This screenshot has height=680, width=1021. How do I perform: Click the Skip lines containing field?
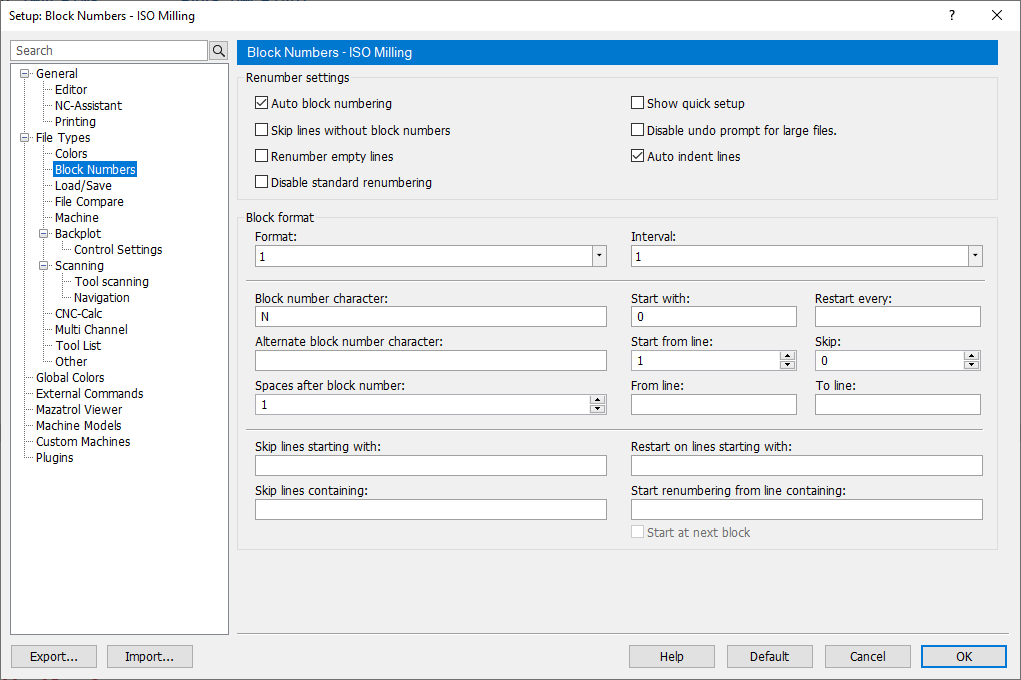pyautogui.click(x=430, y=509)
